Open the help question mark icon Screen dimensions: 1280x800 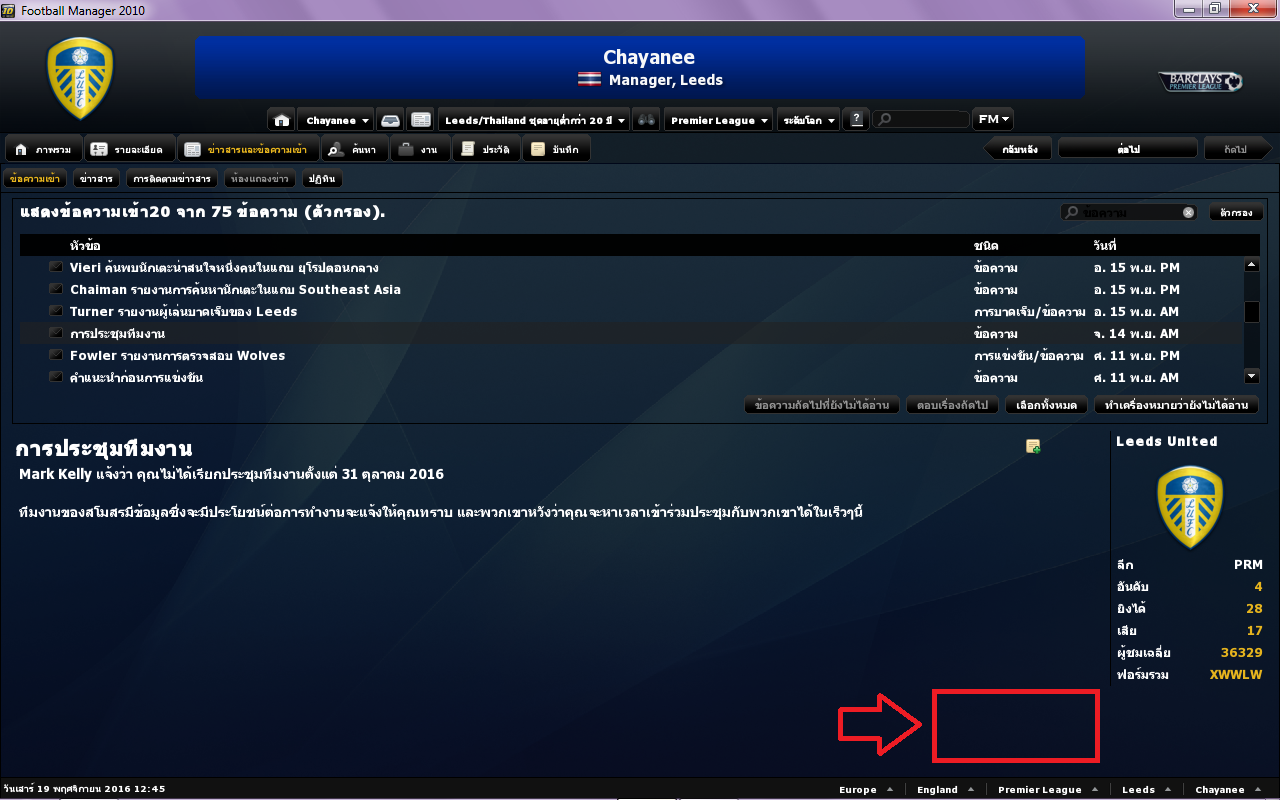(x=856, y=120)
